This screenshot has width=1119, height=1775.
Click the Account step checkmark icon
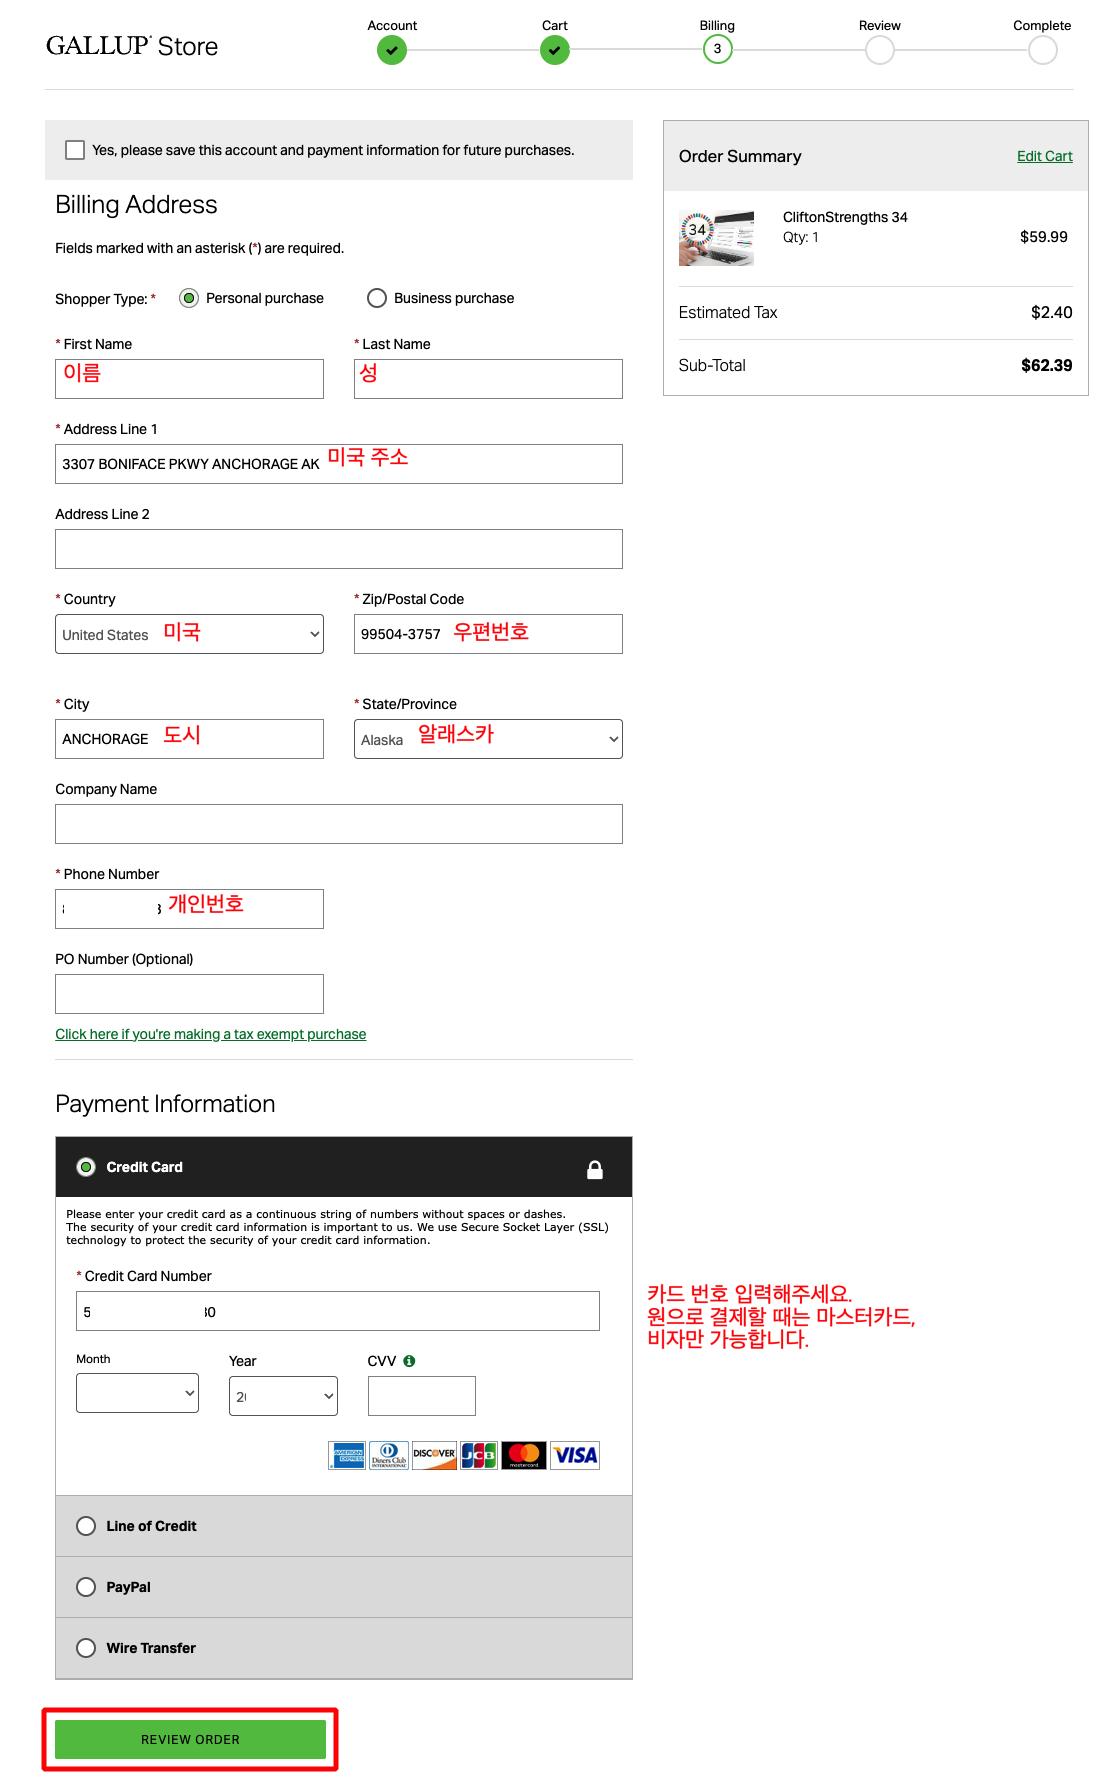coord(392,50)
